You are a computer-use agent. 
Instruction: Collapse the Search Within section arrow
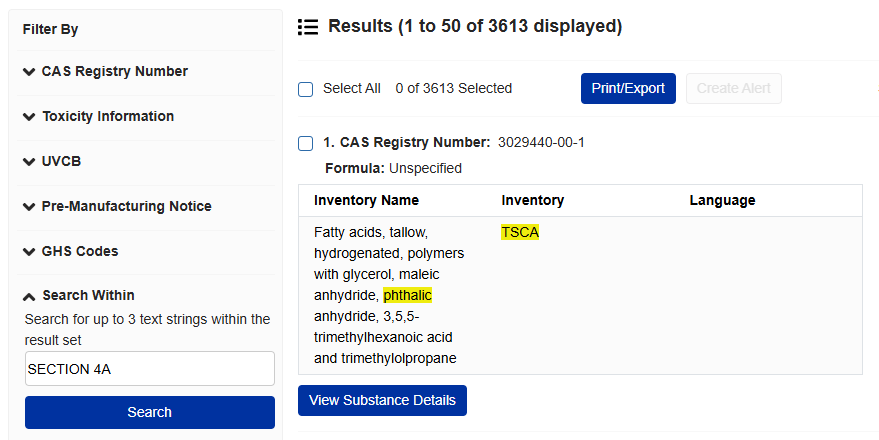[x=29, y=297]
